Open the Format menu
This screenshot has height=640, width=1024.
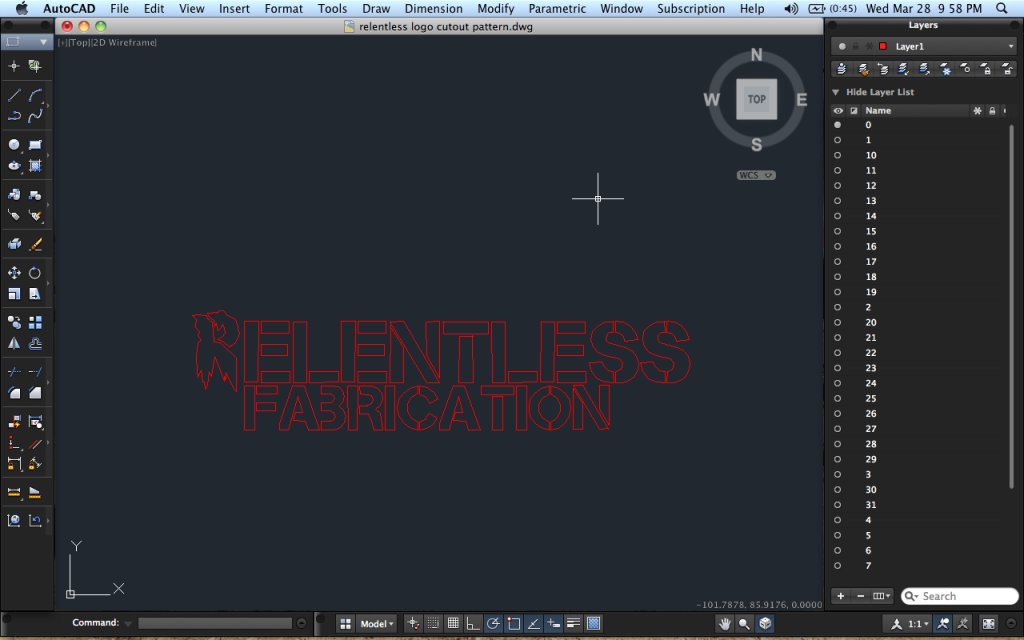283,8
